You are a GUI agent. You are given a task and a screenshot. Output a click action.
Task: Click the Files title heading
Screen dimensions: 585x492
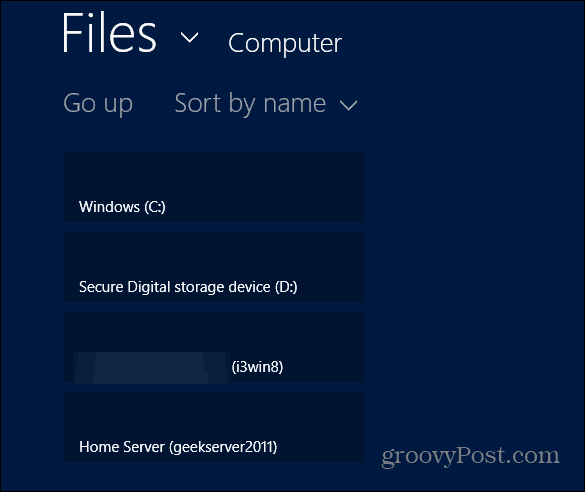[x=109, y=33]
